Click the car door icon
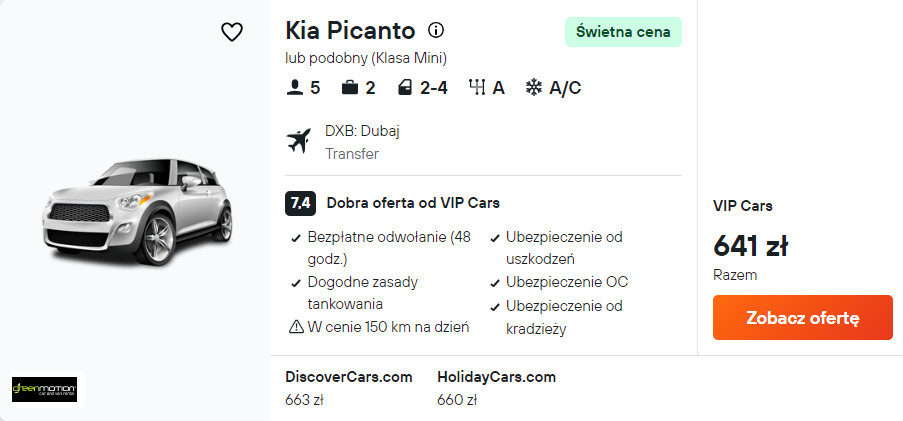903x421 pixels. pos(405,88)
